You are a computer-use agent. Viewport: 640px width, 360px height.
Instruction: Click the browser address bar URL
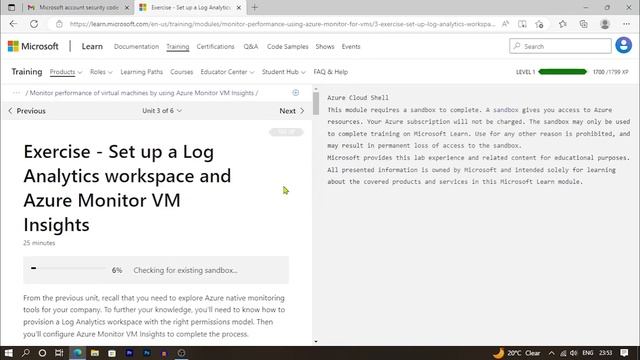click(x=282, y=24)
